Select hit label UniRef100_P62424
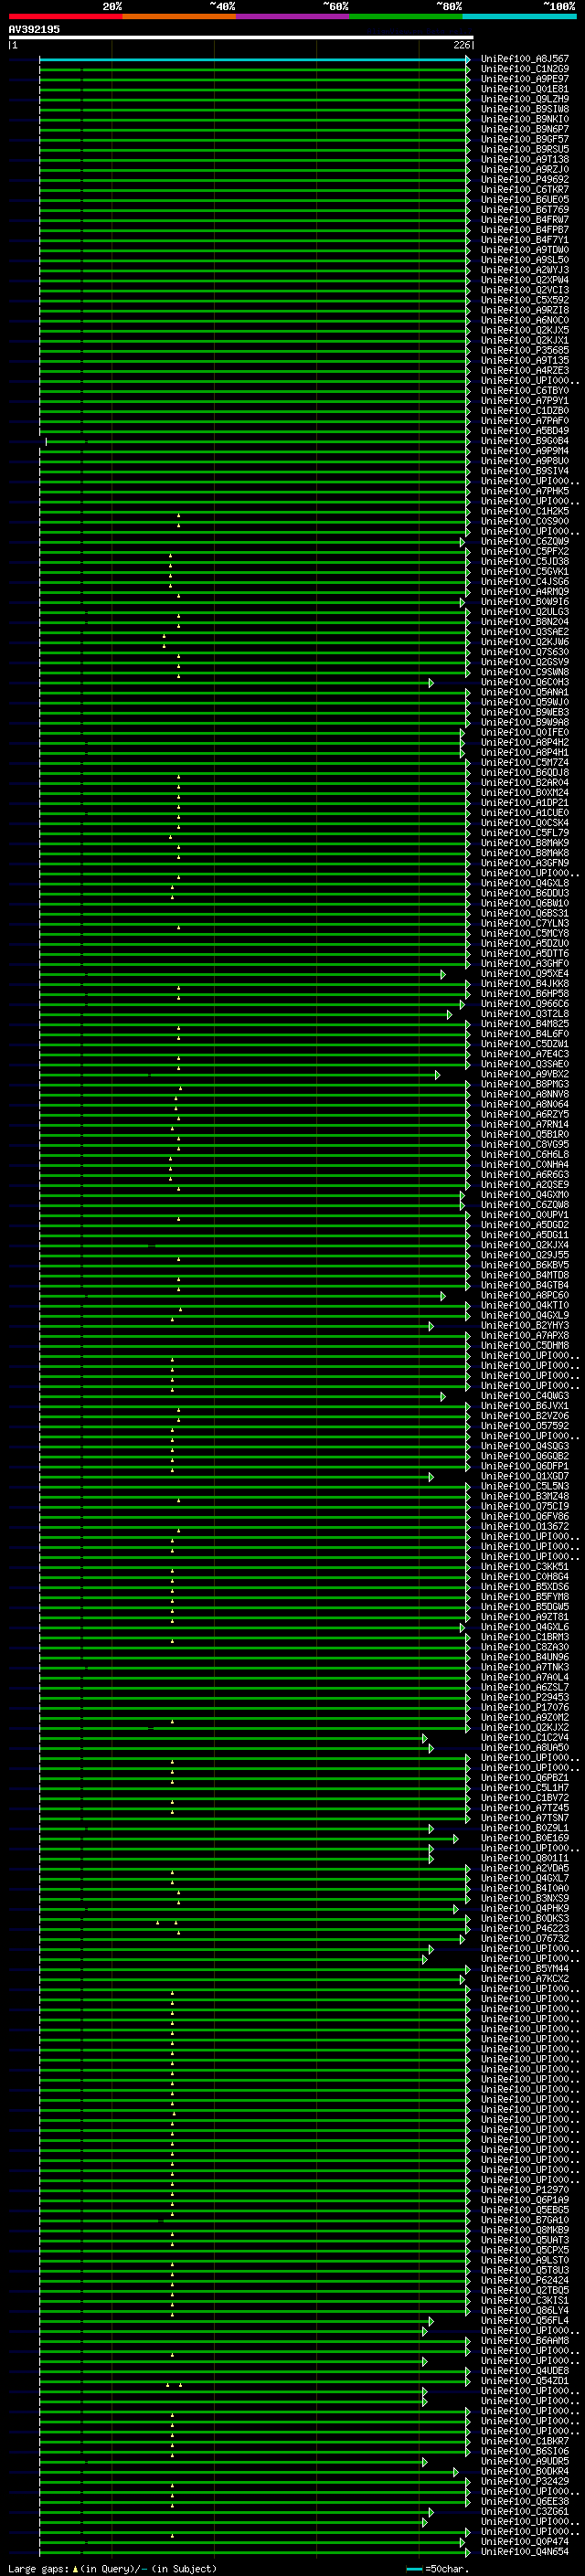Screen dimensions: 585x2576 (525, 2280)
